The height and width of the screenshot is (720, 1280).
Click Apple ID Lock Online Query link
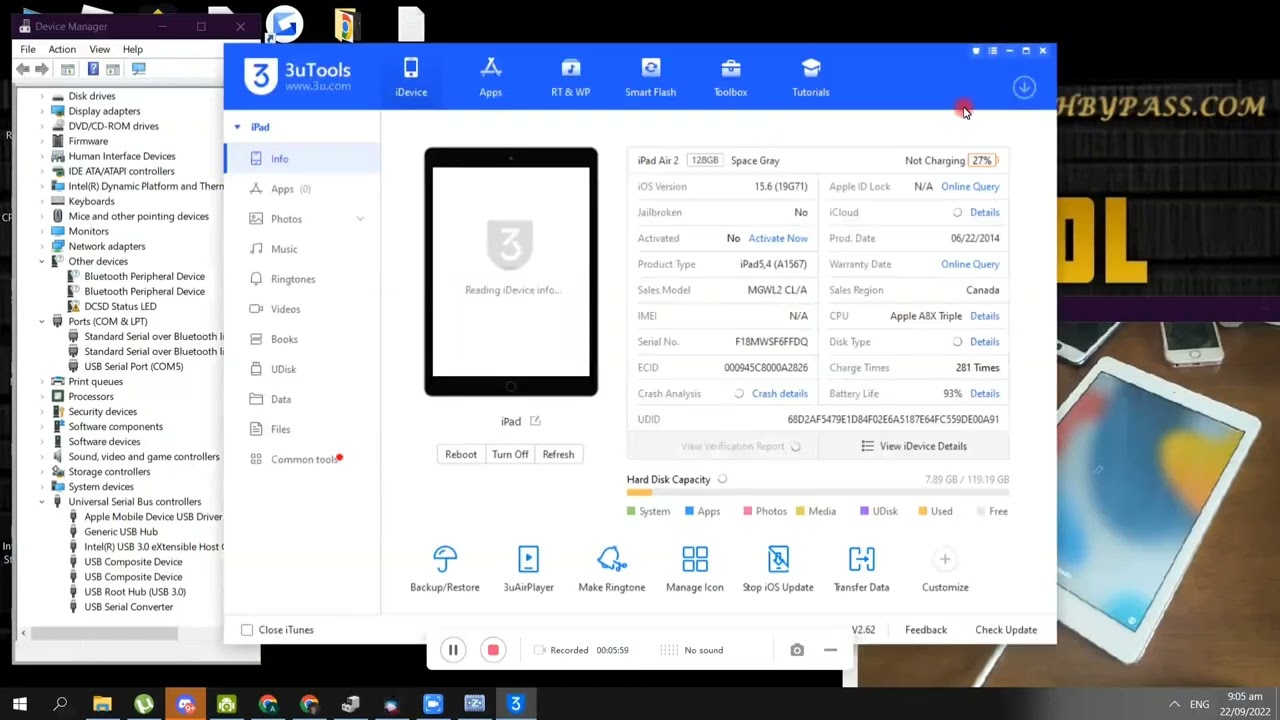pyautogui.click(x=970, y=186)
